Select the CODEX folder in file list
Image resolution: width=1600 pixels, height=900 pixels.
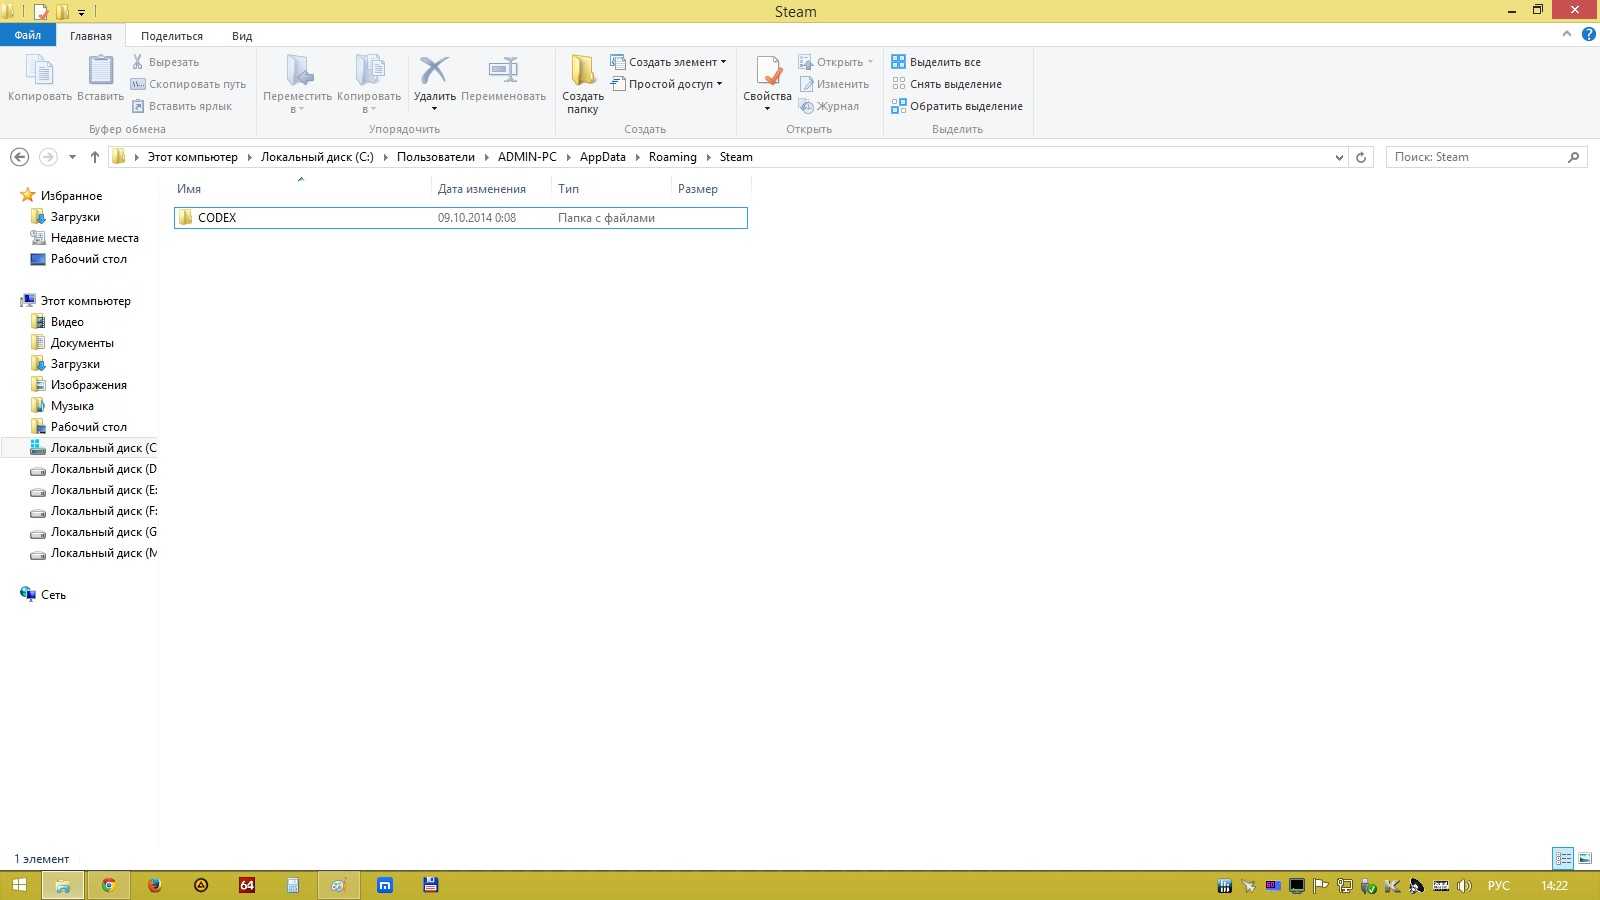[217, 218]
